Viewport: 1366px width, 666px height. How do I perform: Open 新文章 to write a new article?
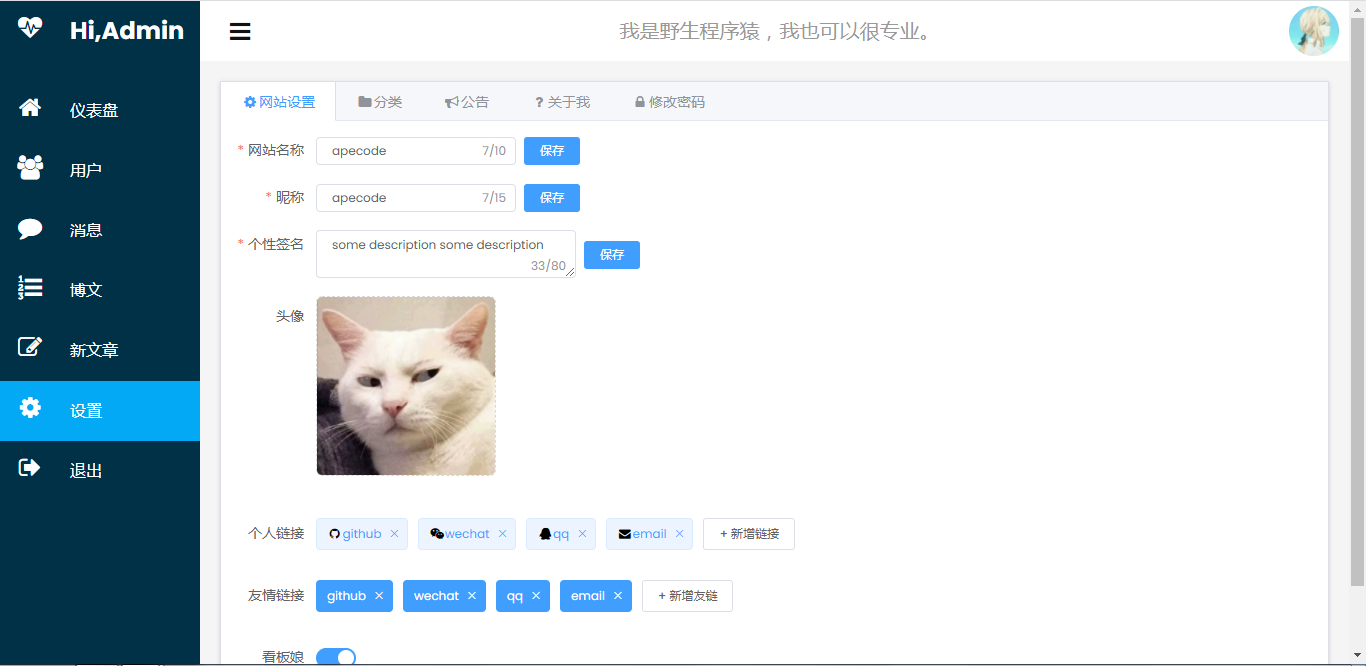coord(31,349)
